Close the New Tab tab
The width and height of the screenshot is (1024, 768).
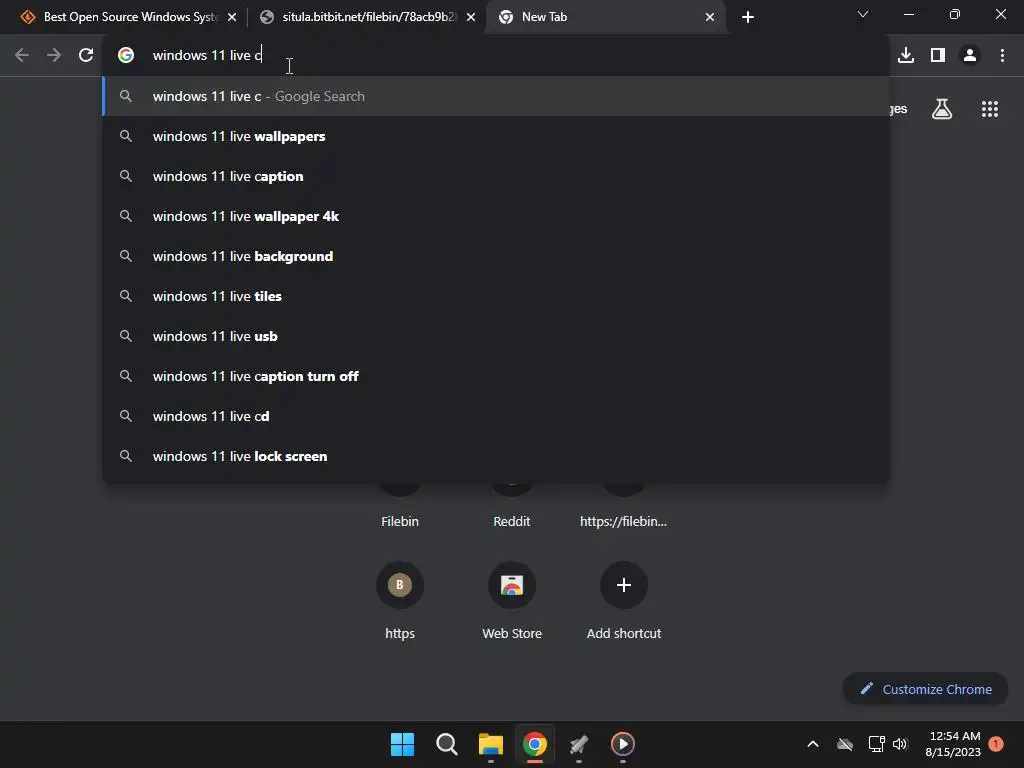point(710,17)
